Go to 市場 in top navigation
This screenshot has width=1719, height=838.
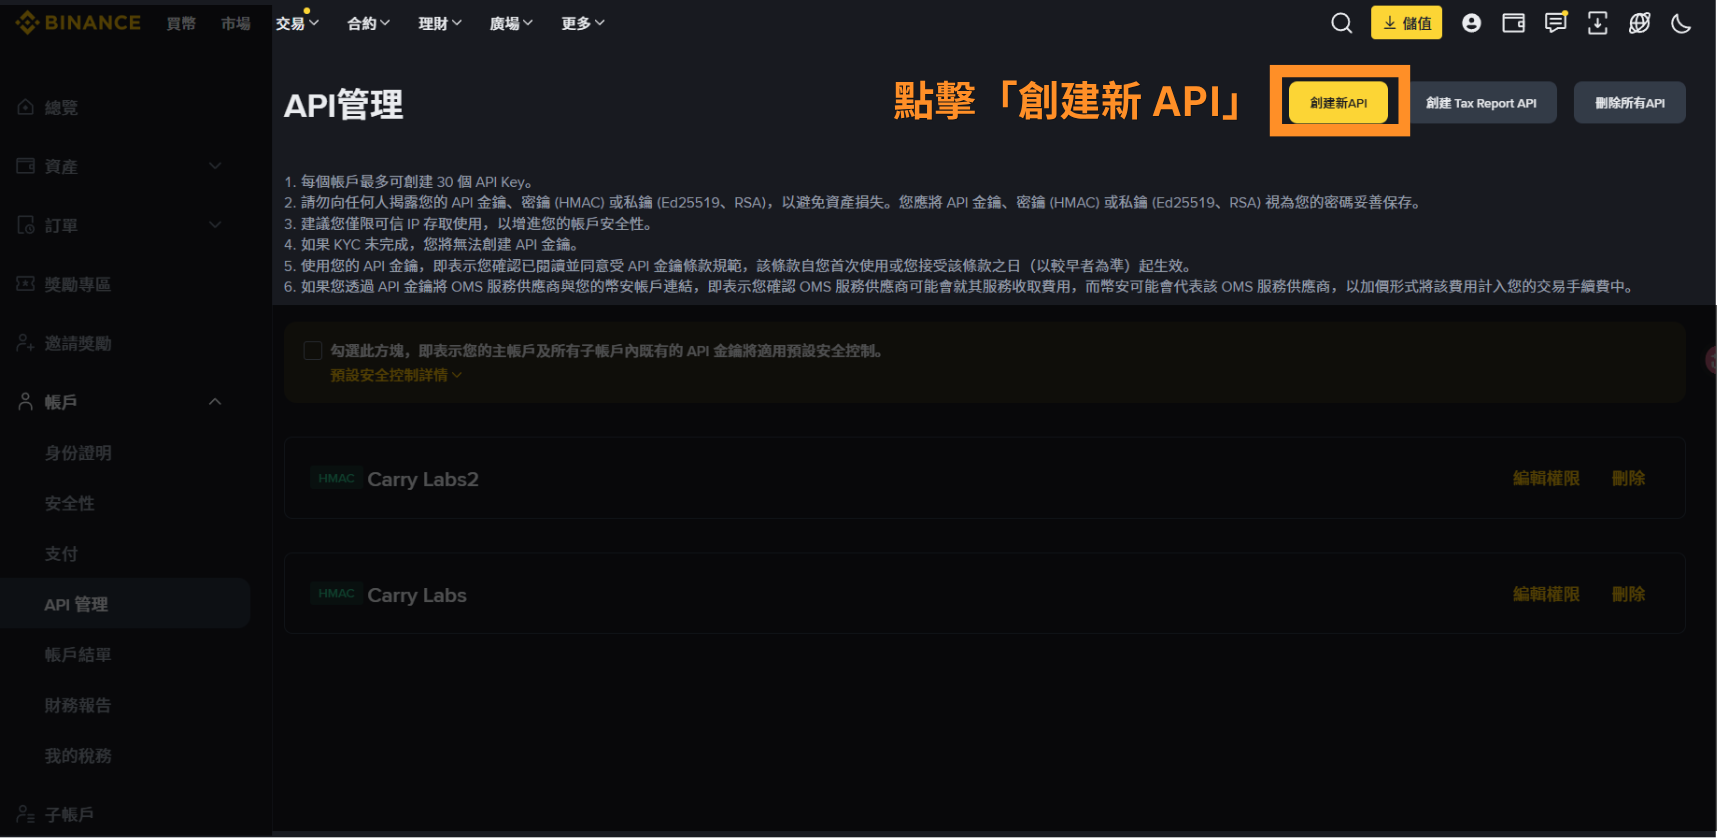point(236,23)
